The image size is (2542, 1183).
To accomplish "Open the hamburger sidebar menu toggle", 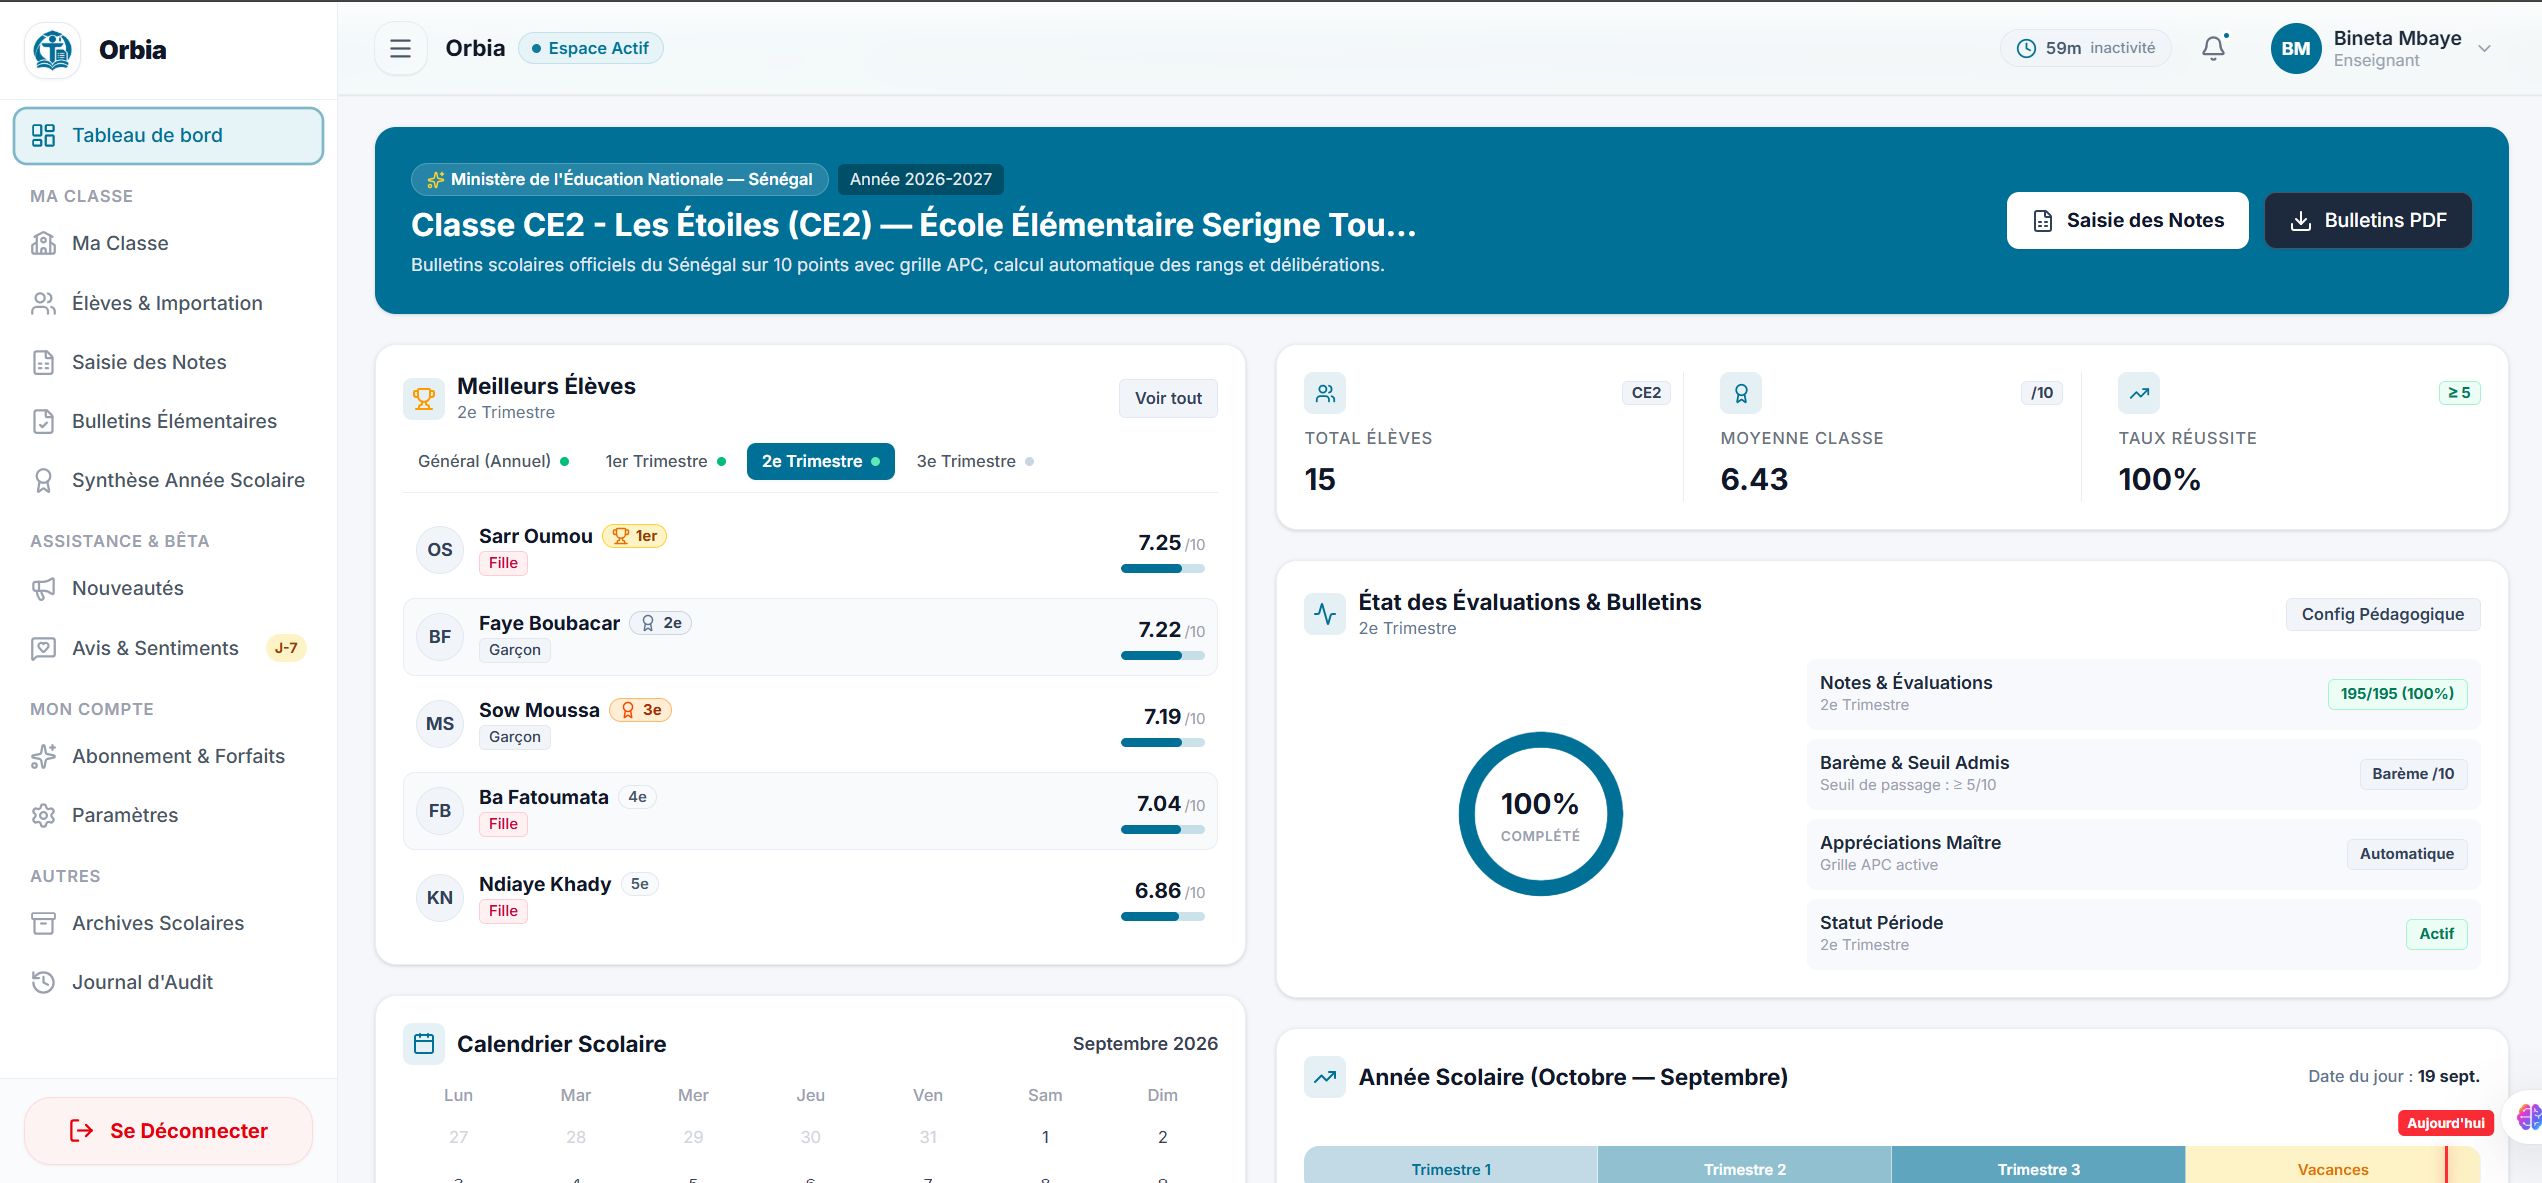I will point(400,48).
